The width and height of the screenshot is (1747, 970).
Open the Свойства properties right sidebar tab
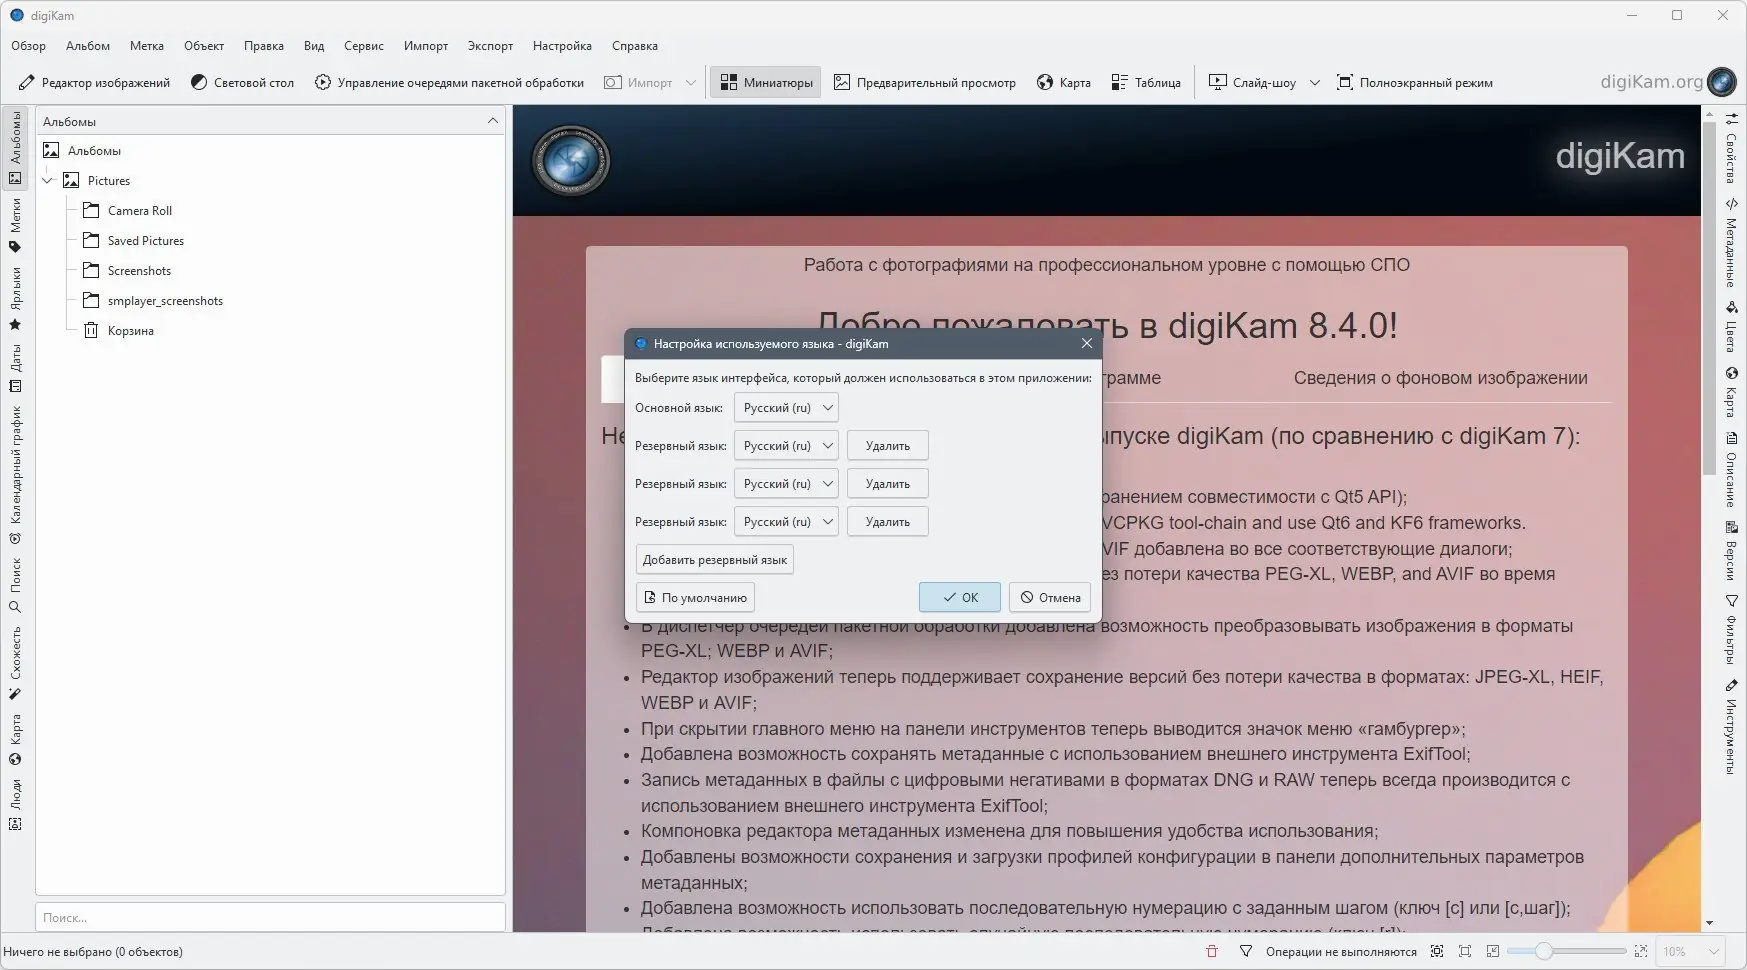(1731, 149)
